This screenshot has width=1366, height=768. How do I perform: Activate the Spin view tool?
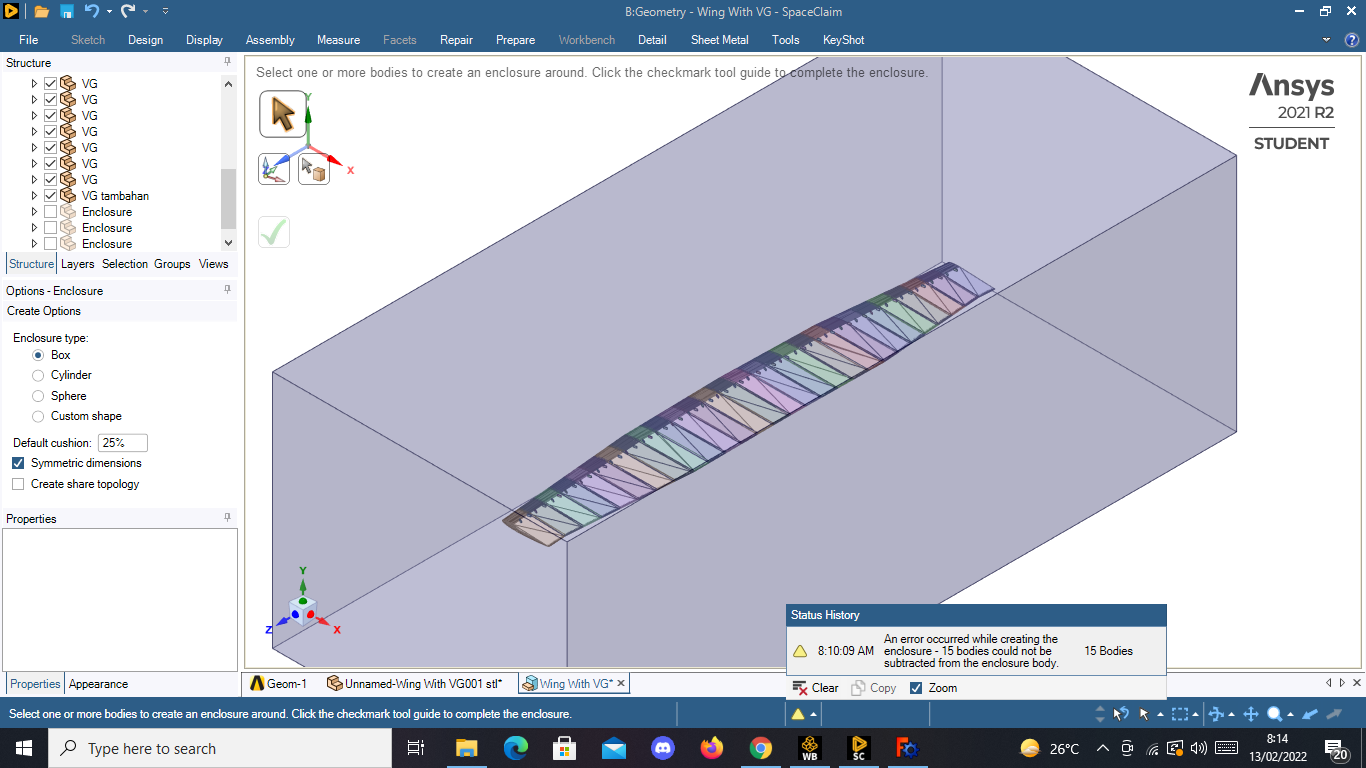[x=1217, y=714]
